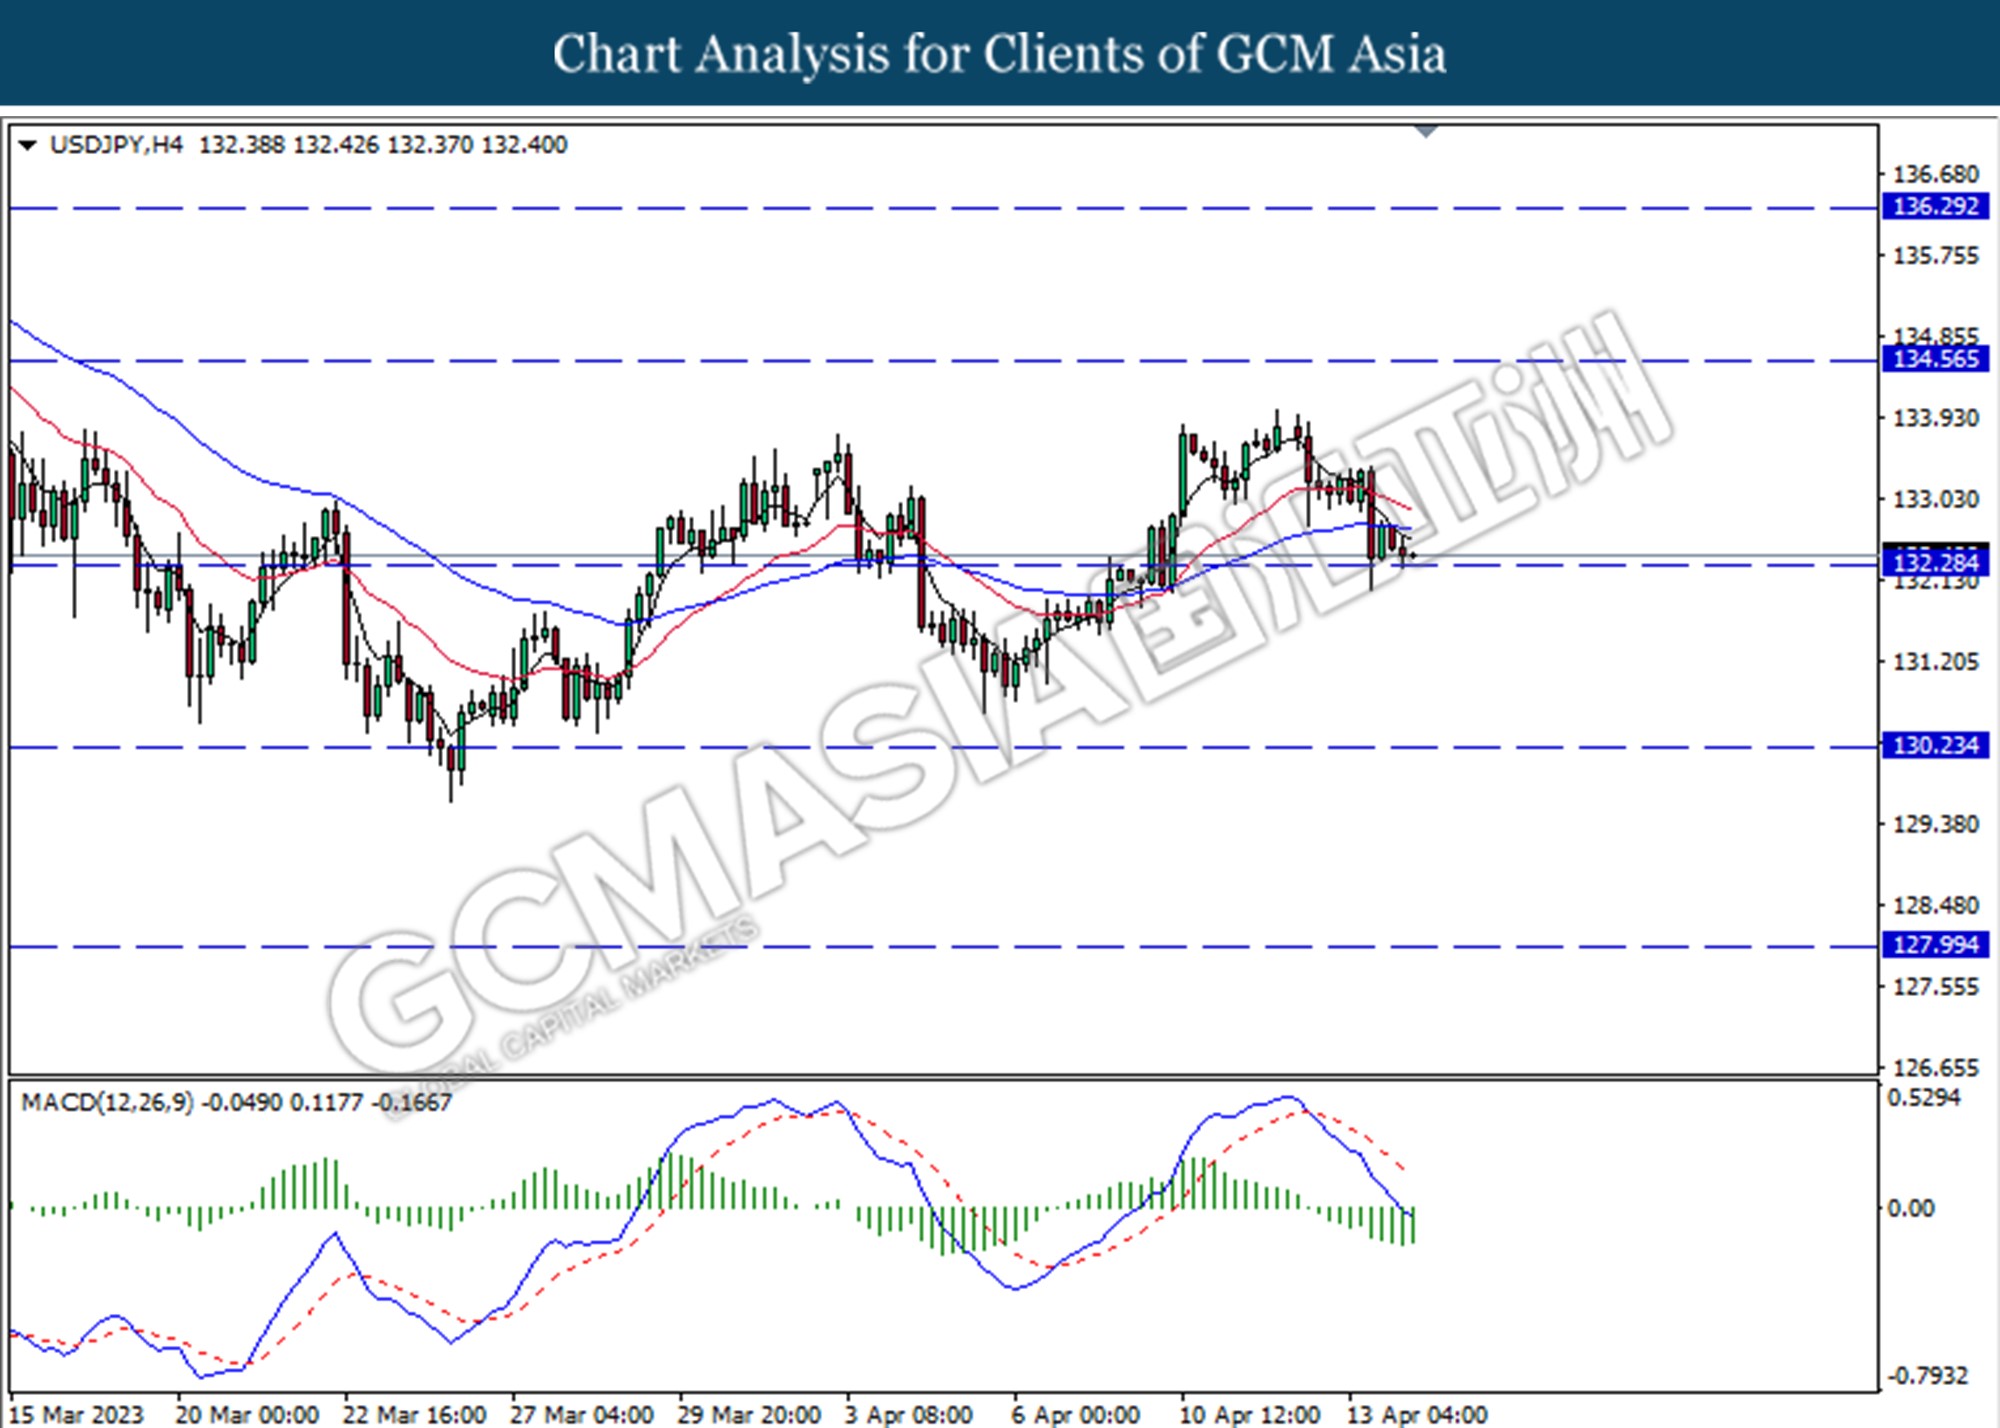Image resolution: width=2000 pixels, height=1428 pixels.
Task: Click the 136.680 price scale value
Action: (1935, 174)
